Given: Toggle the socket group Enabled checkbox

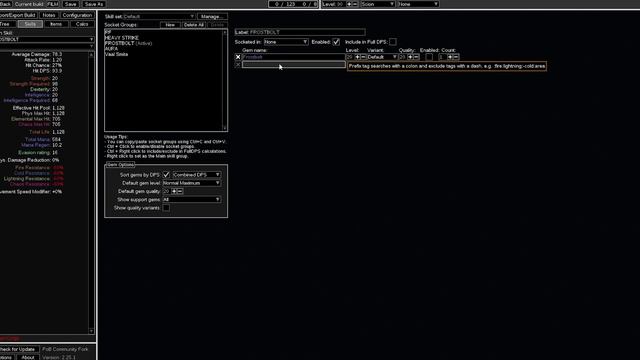Looking at the screenshot, I should (x=336, y=42).
